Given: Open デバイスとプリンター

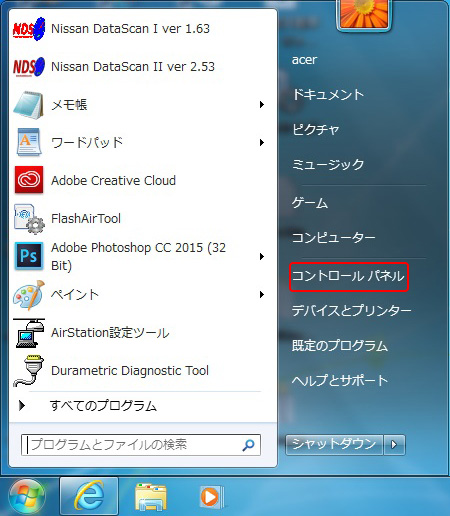Looking at the screenshot, I should coord(352,311).
